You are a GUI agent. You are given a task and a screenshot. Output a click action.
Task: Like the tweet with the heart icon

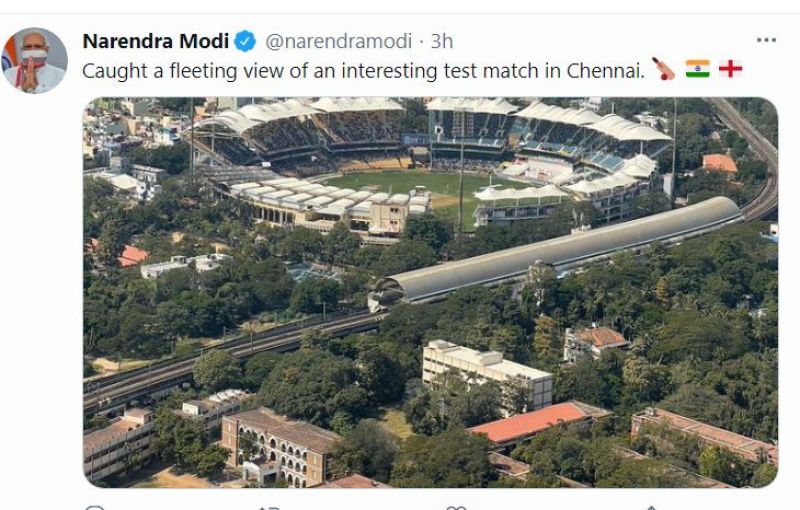pos(456,507)
